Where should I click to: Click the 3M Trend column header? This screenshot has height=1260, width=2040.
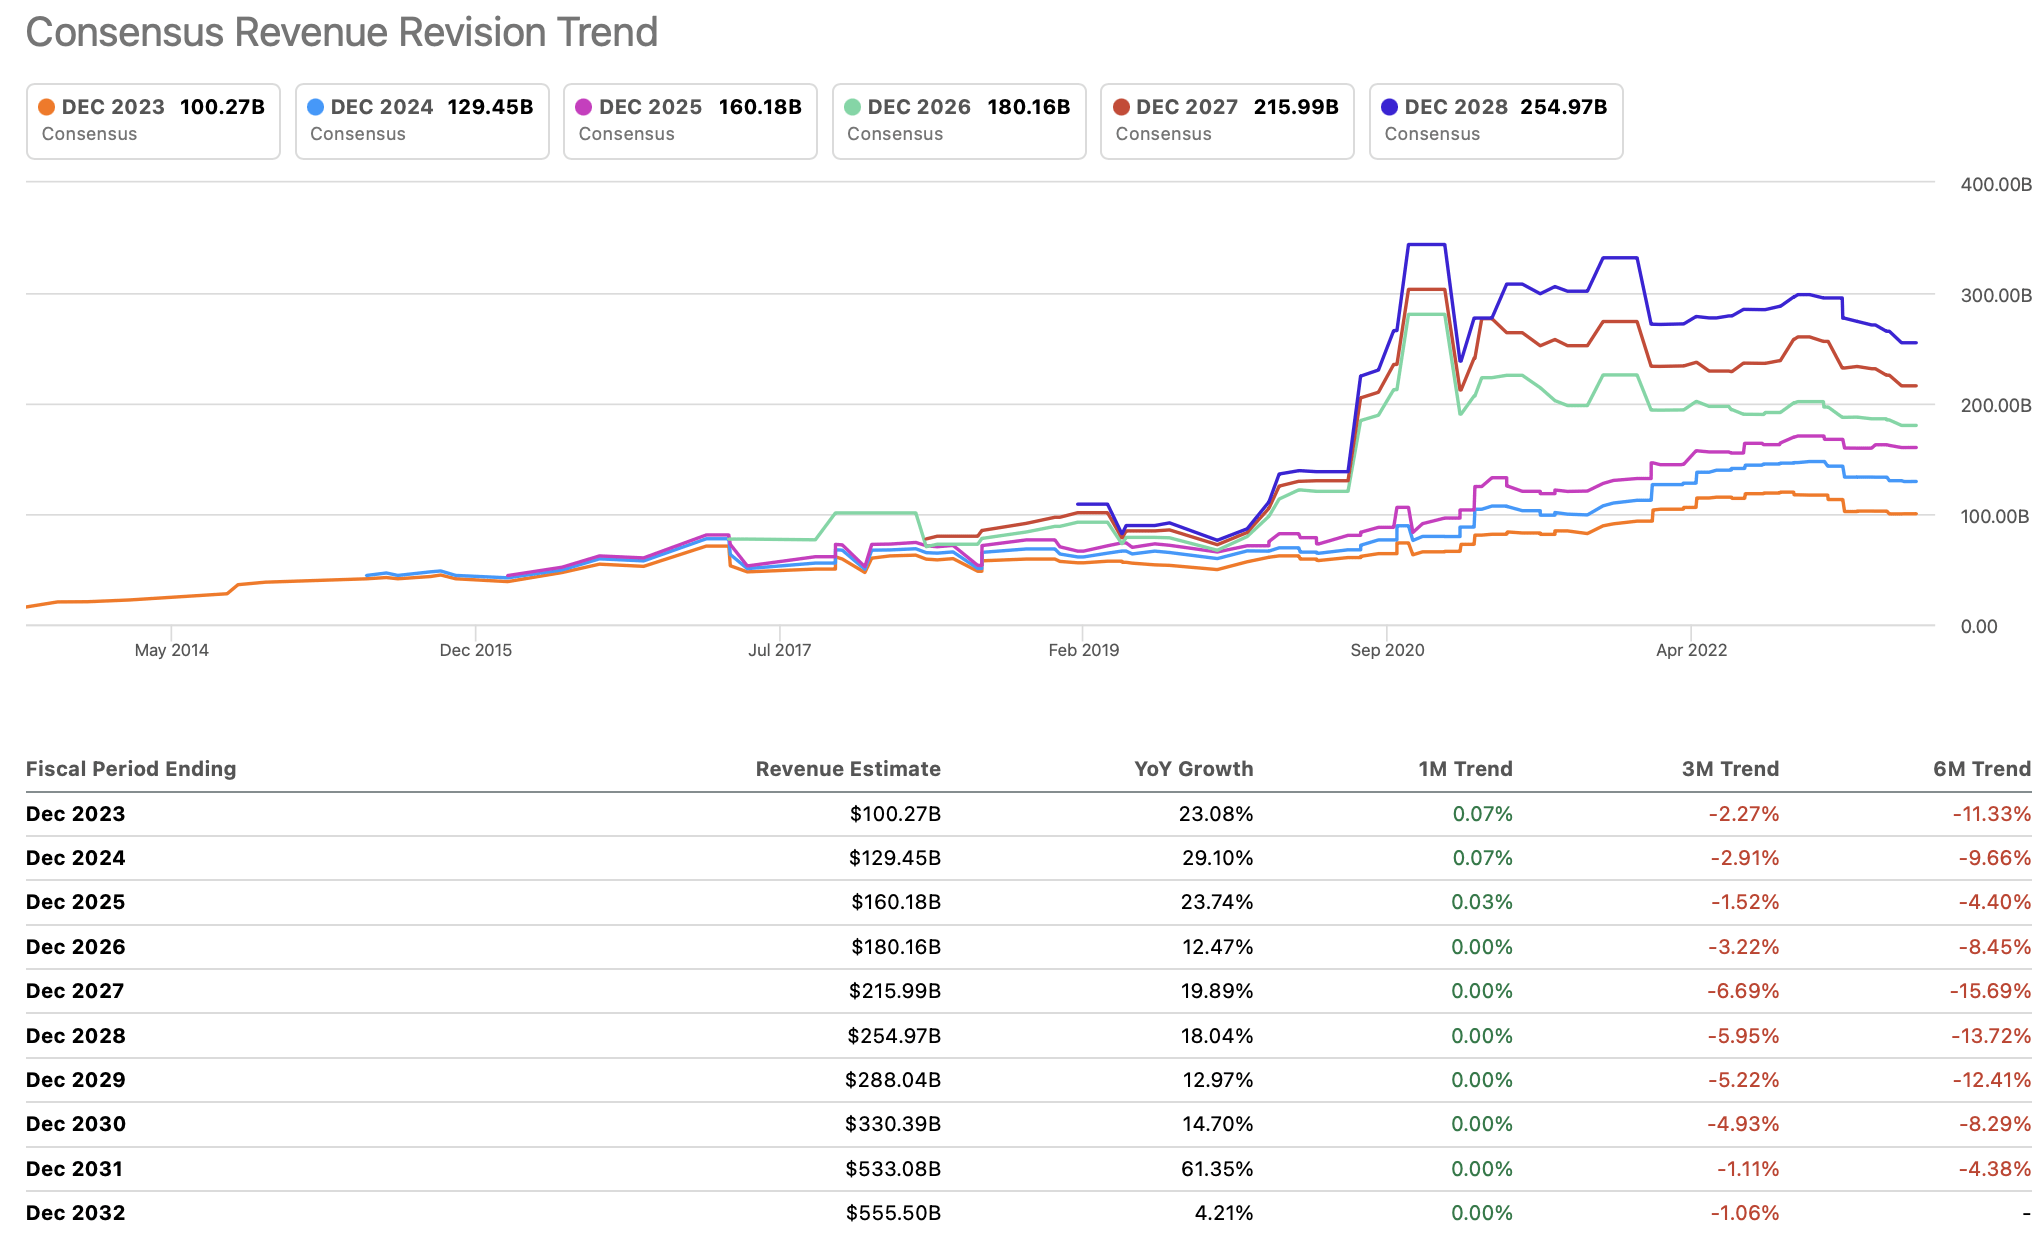point(1730,769)
